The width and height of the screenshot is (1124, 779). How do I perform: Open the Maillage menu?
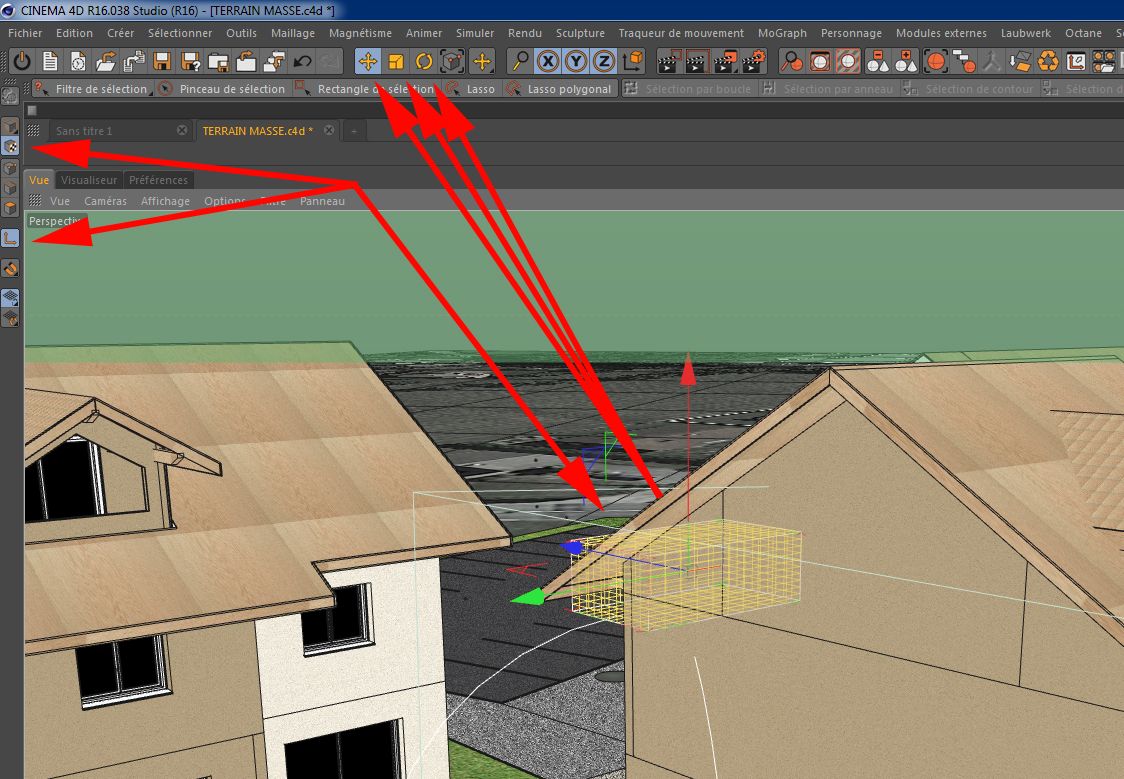[292, 33]
